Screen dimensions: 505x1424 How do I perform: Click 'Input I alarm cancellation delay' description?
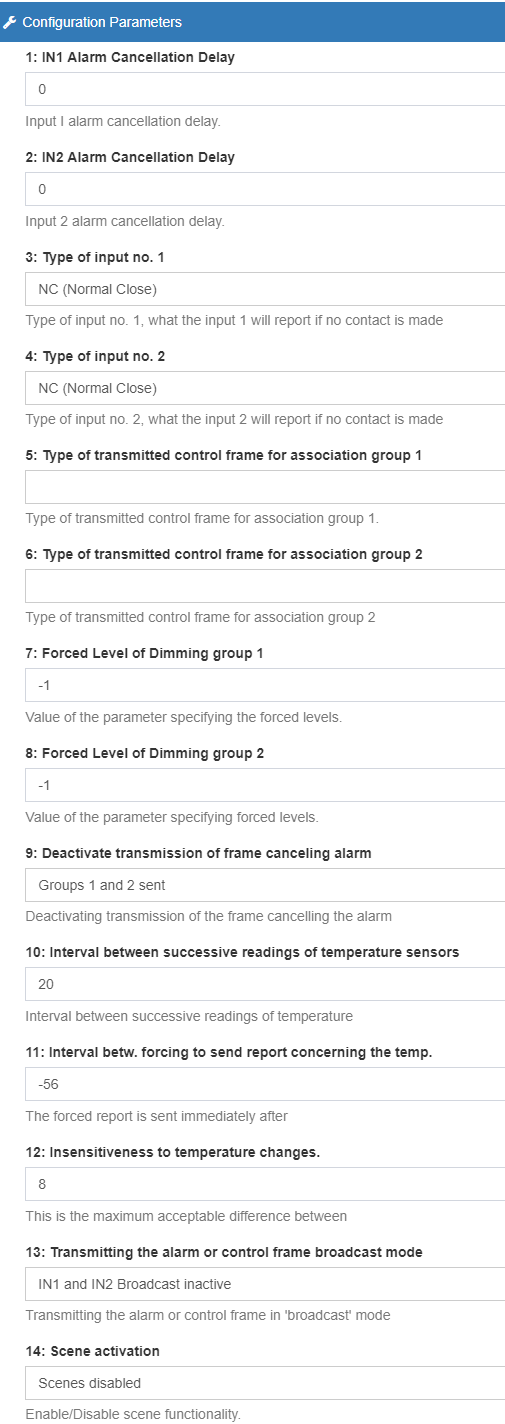(123, 121)
